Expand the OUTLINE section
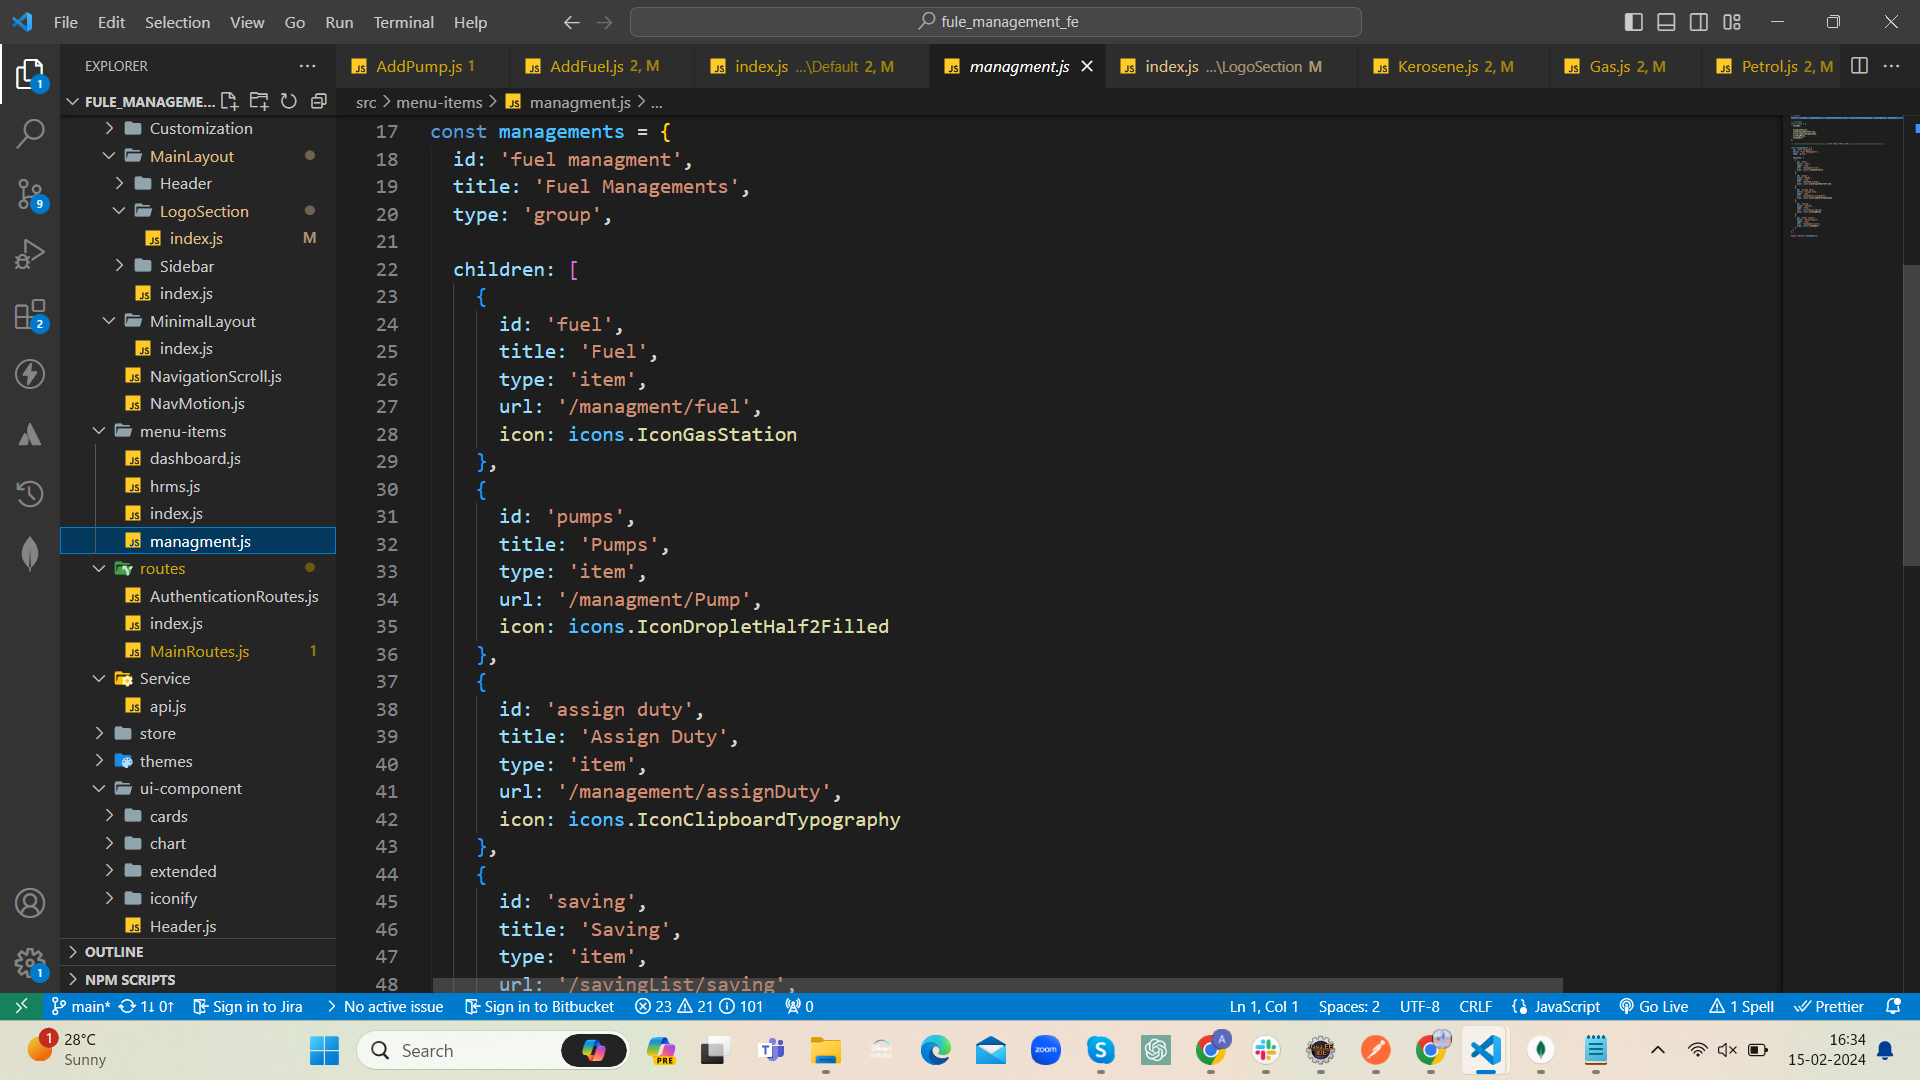Screen dimensions: 1920x1080 [114, 952]
